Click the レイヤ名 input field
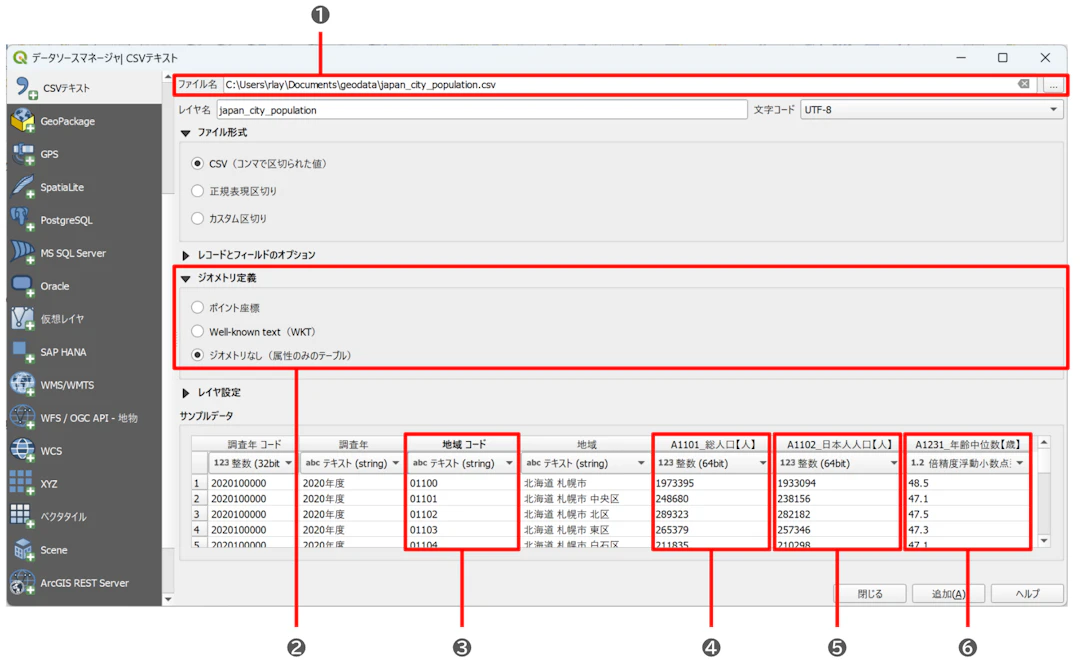Image resolution: width=1080 pixels, height=666 pixels. (481, 110)
